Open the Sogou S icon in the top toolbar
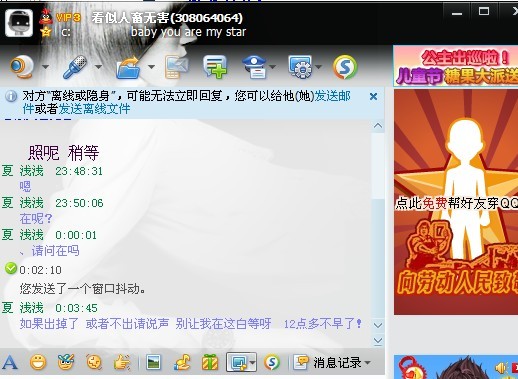Viewport: 518px width, 379px height. pyautogui.click(x=345, y=67)
